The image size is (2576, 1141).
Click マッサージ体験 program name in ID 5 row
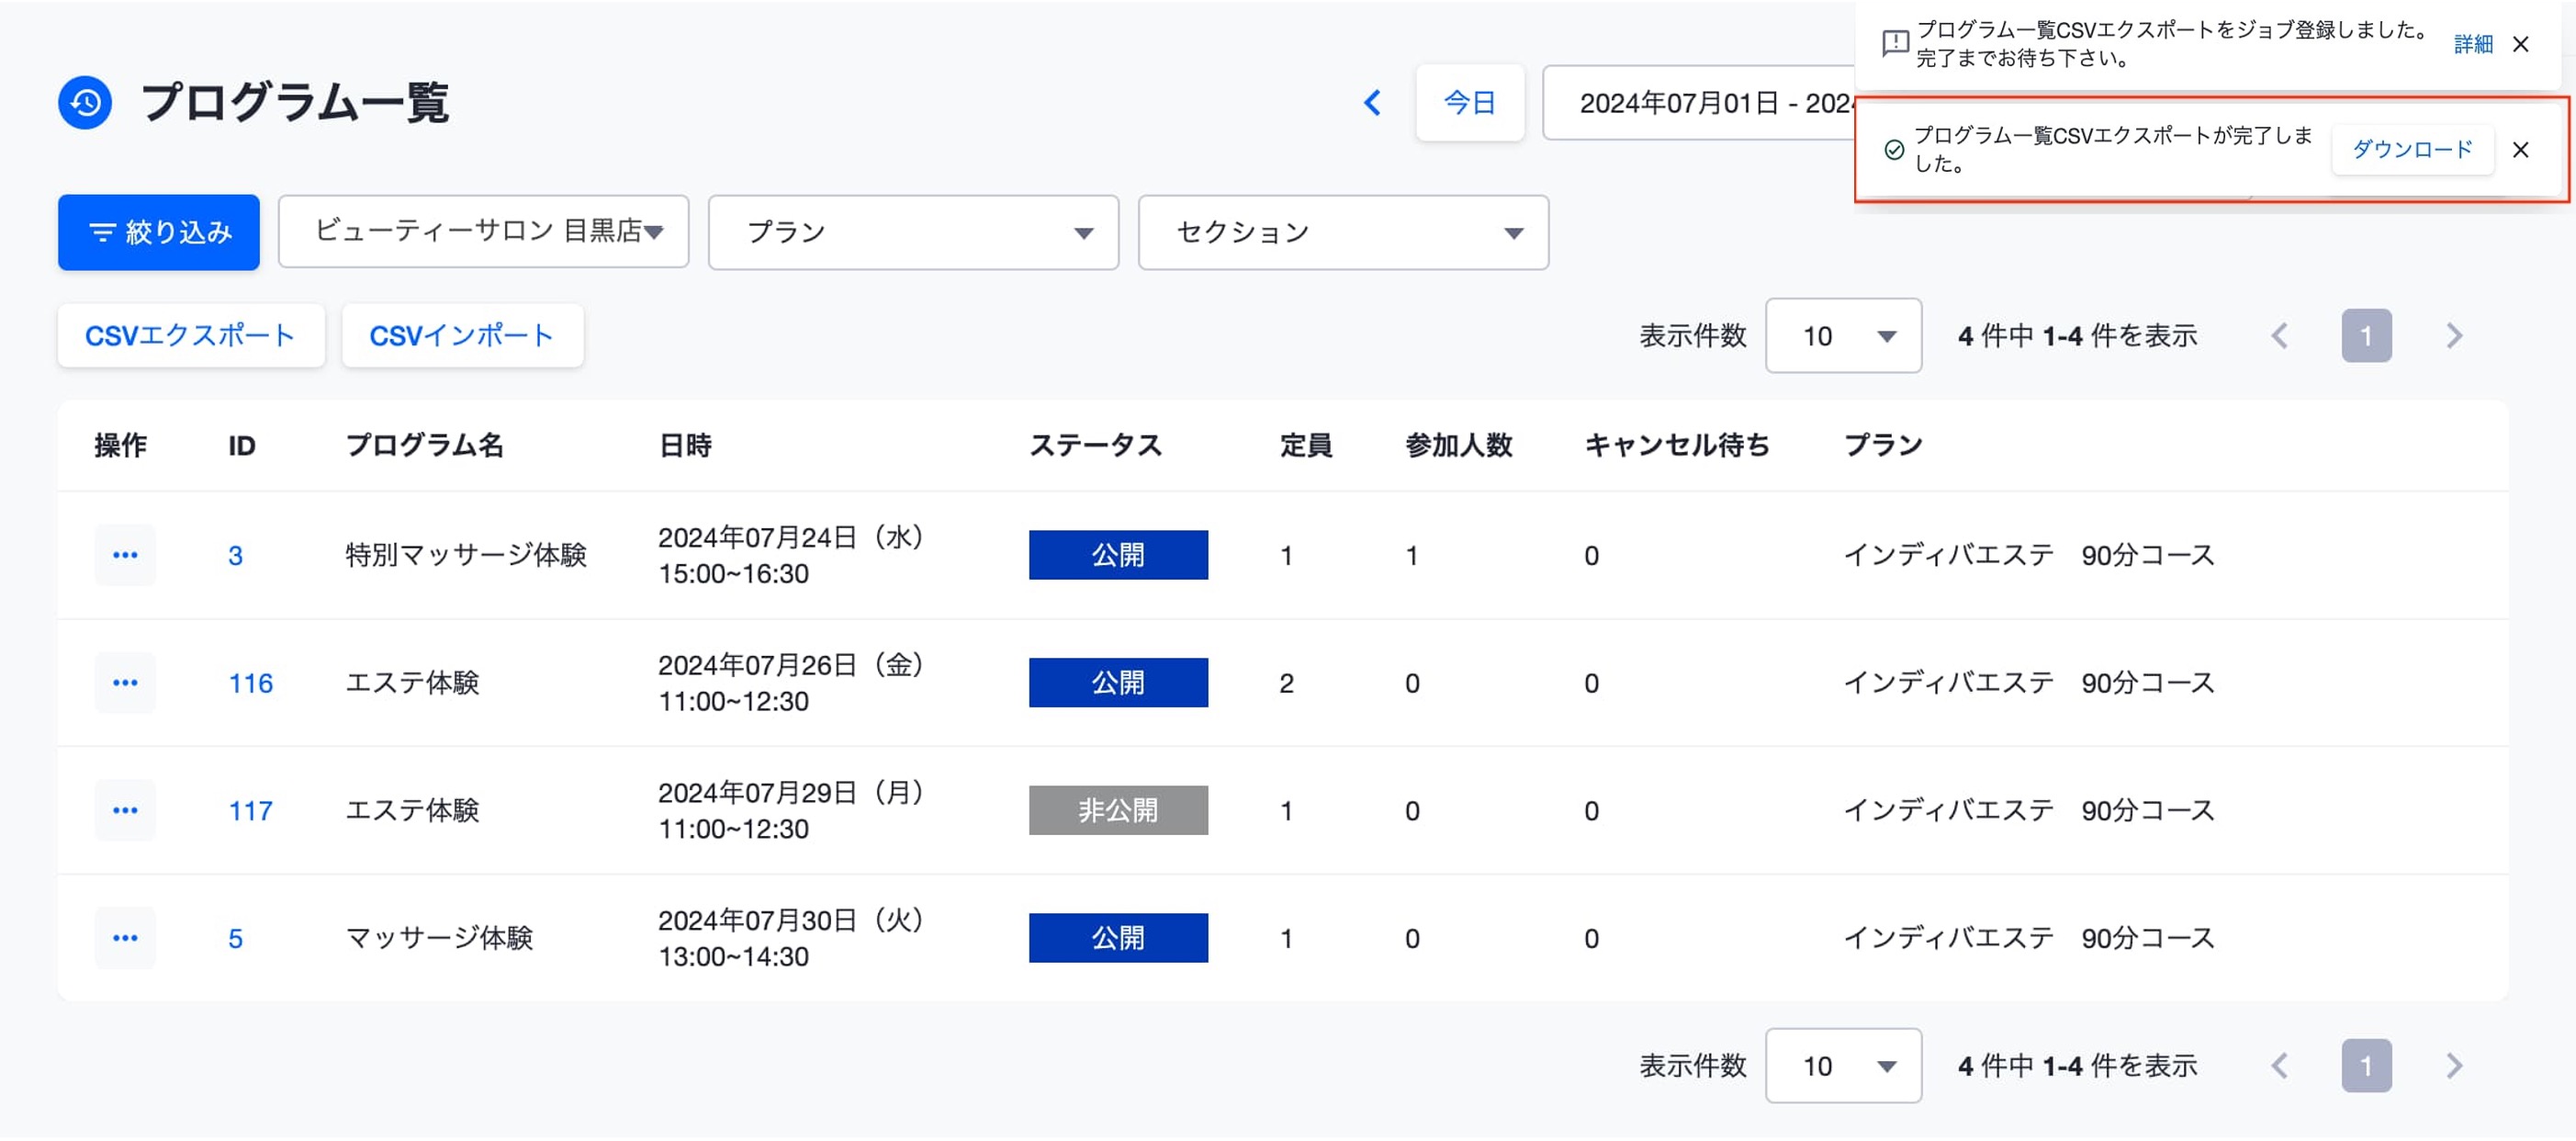(439, 939)
